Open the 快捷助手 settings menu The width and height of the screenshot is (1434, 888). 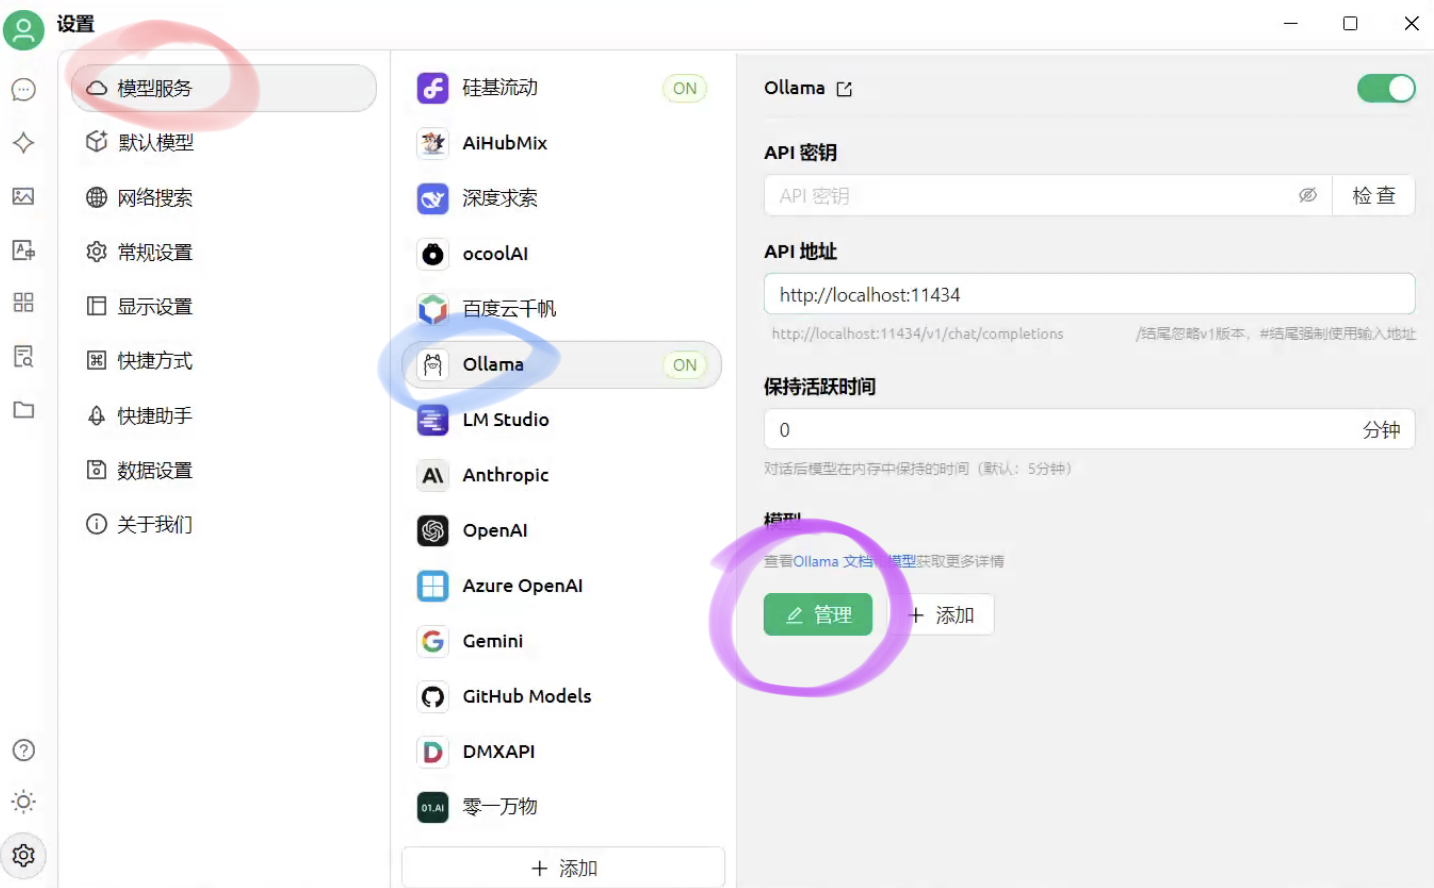[x=224, y=415]
